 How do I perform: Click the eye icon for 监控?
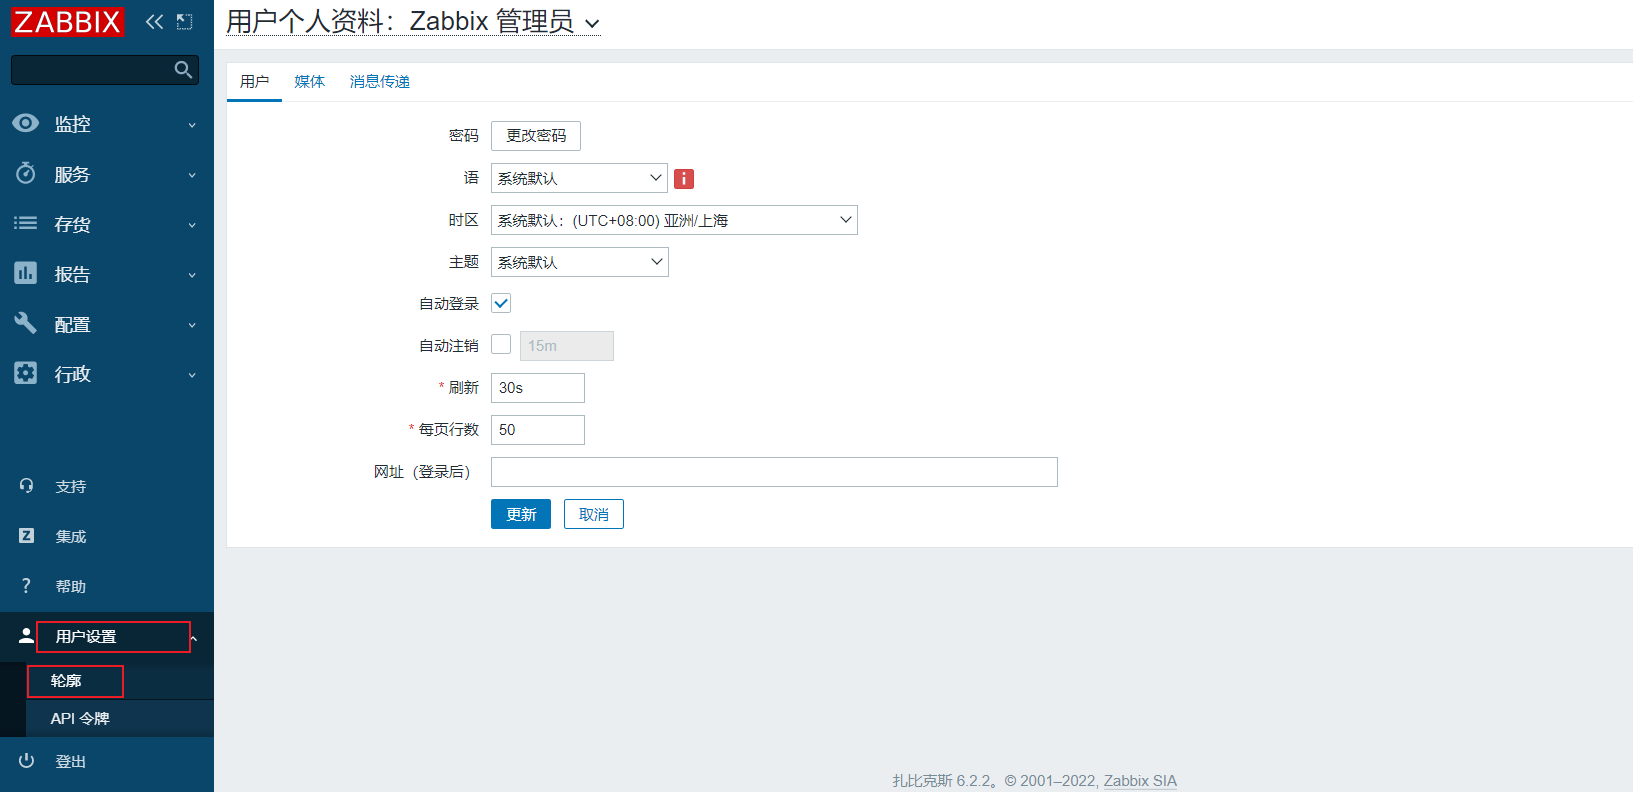pos(26,123)
